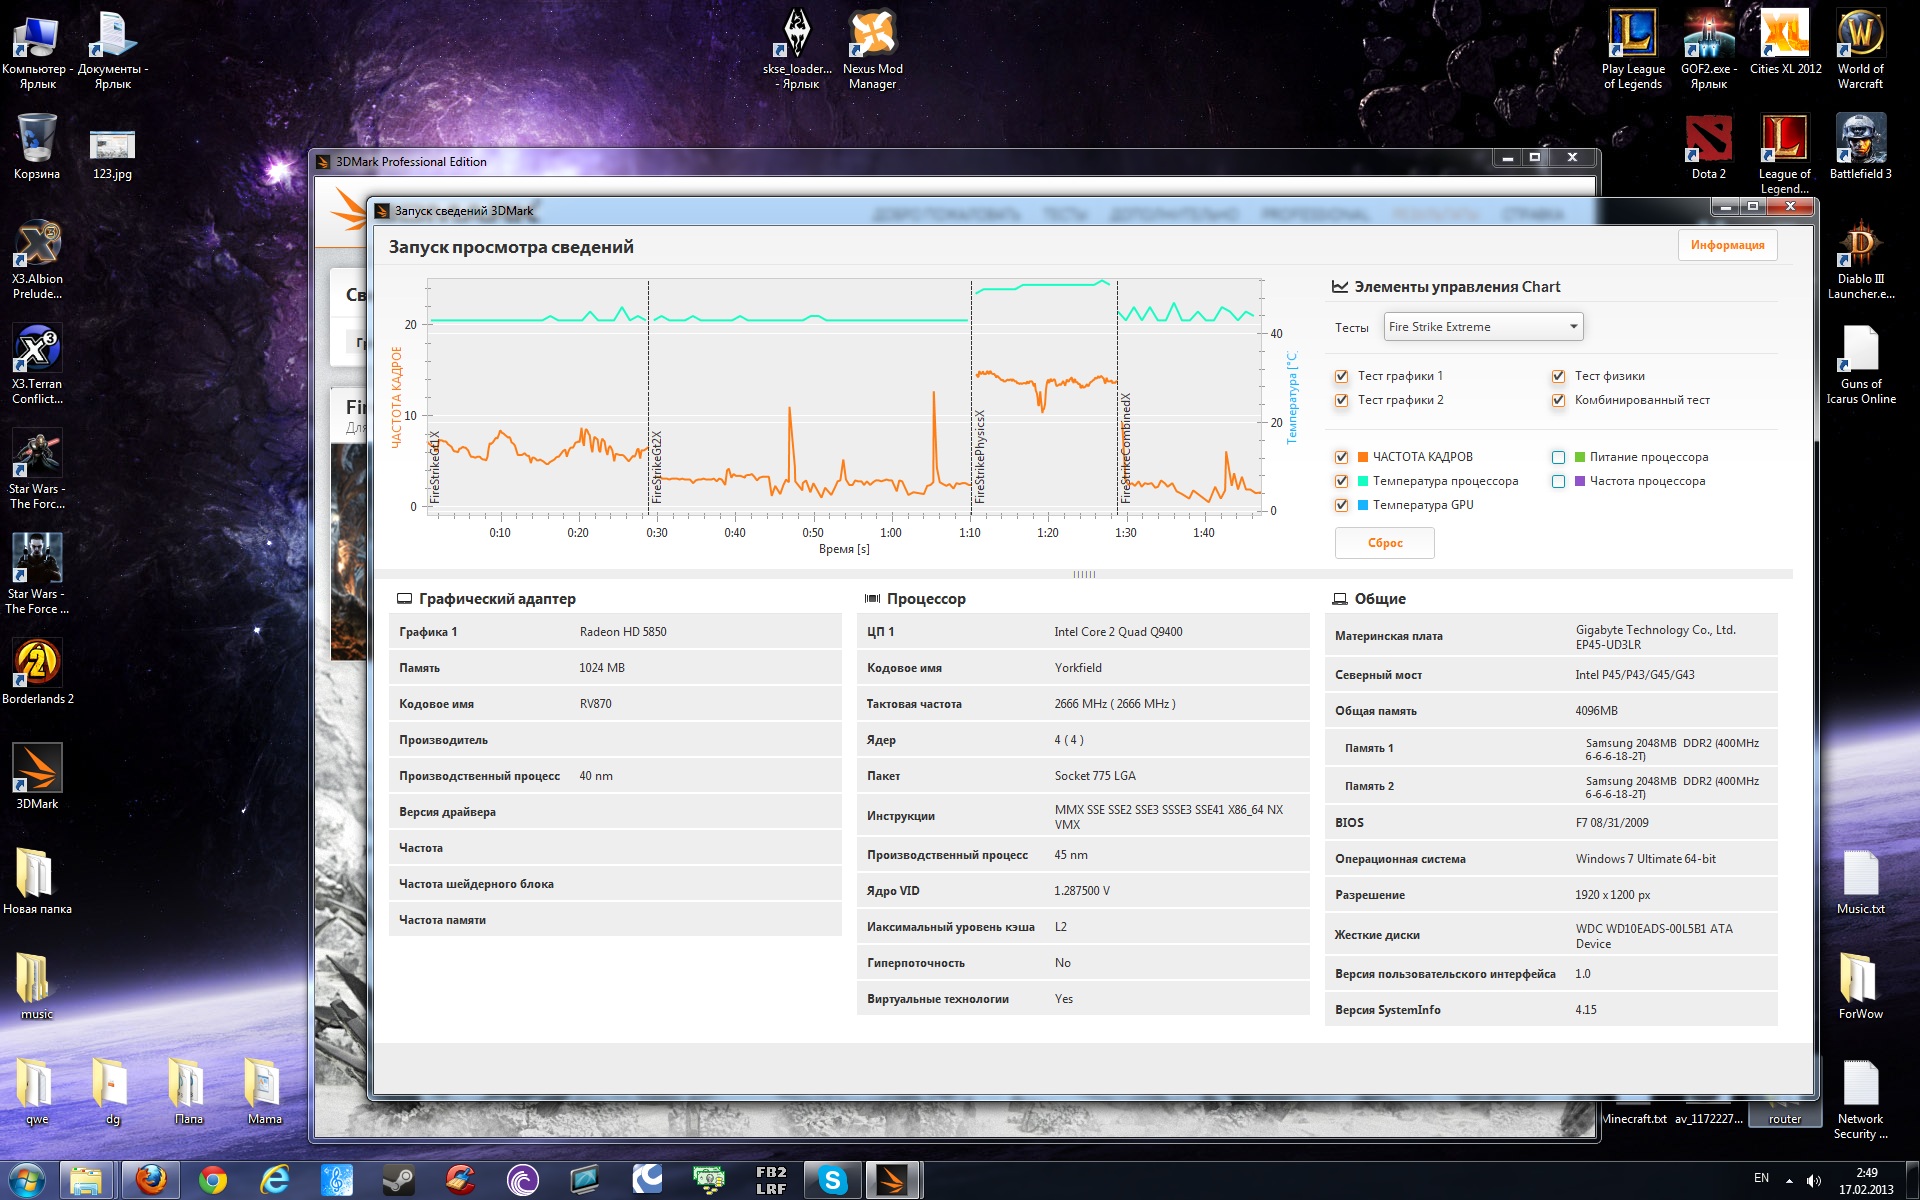Select the Music.txt file on desktop
This screenshot has width=1920, height=1200.
tap(1861, 881)
